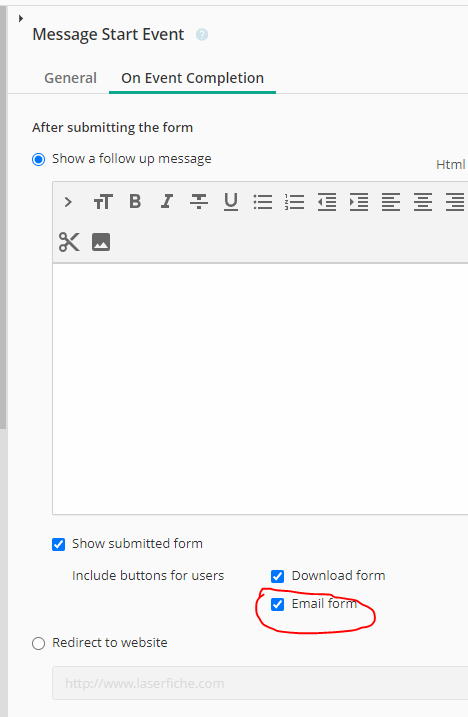Center align text in editor

[x=423, y=202]
